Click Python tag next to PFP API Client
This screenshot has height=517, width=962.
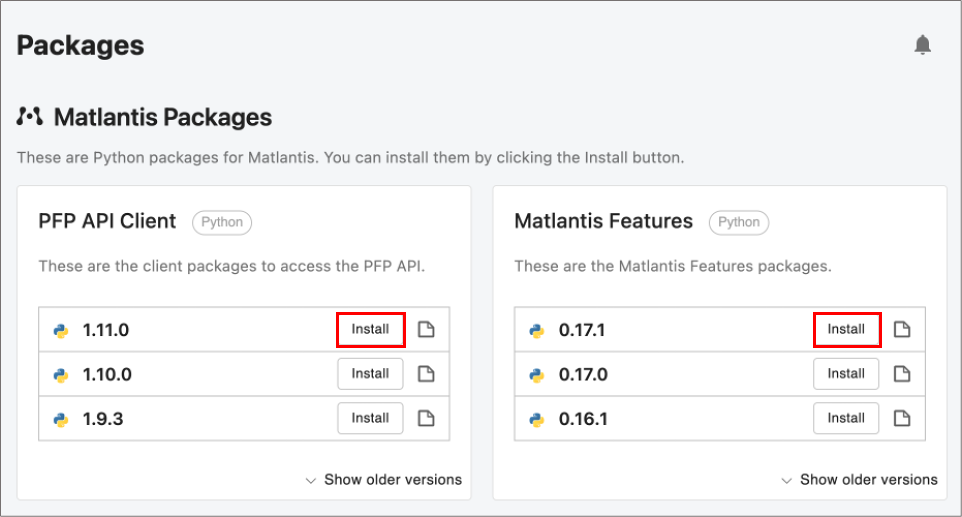tap(222, 222)
